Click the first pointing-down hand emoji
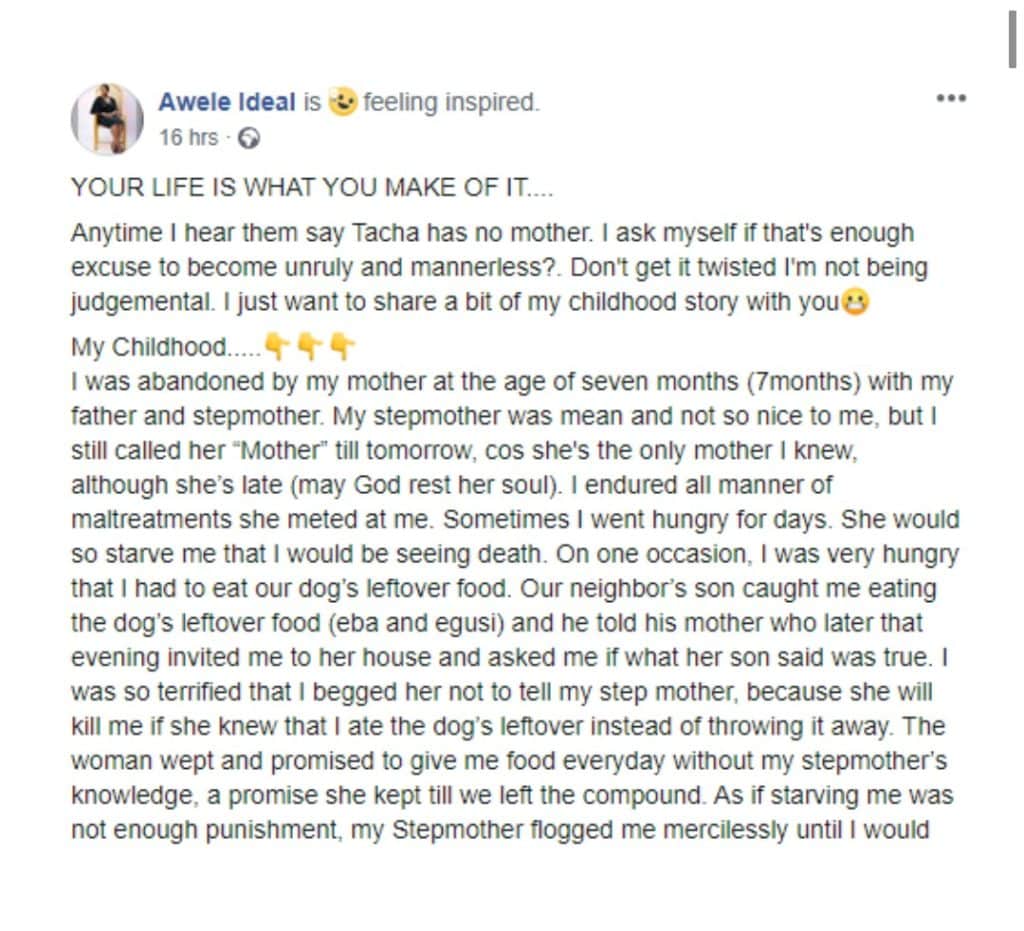 coord(278,347)
